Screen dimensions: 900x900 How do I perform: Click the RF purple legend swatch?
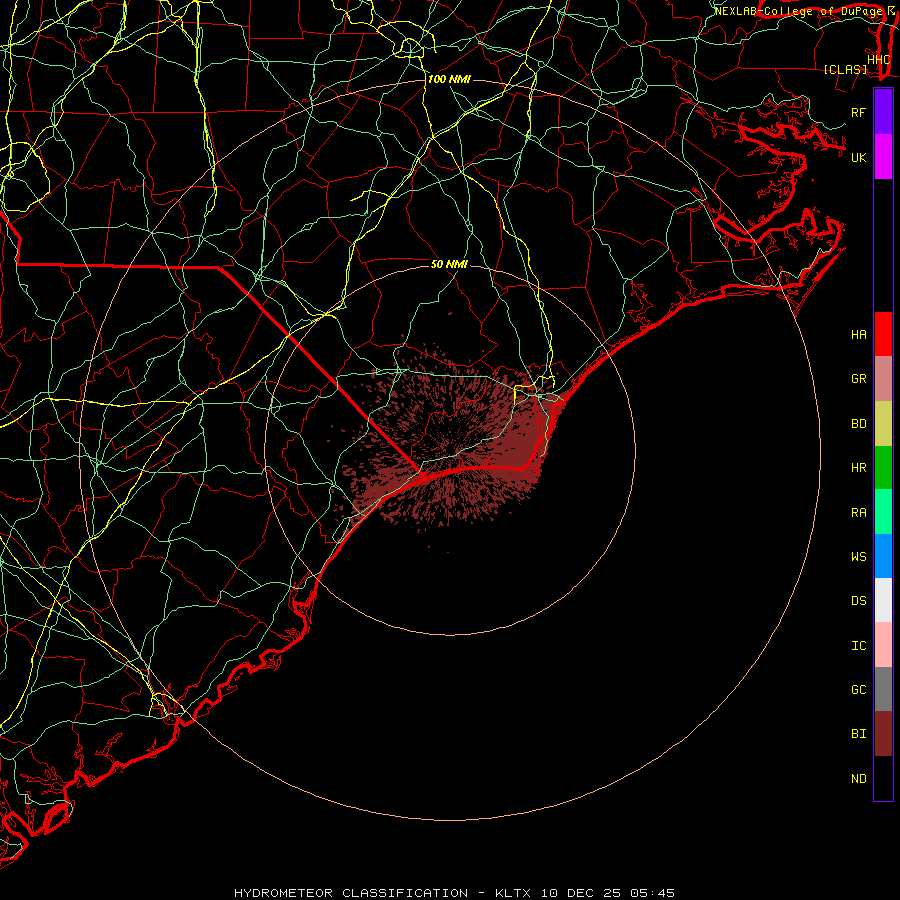click(883, 112)
